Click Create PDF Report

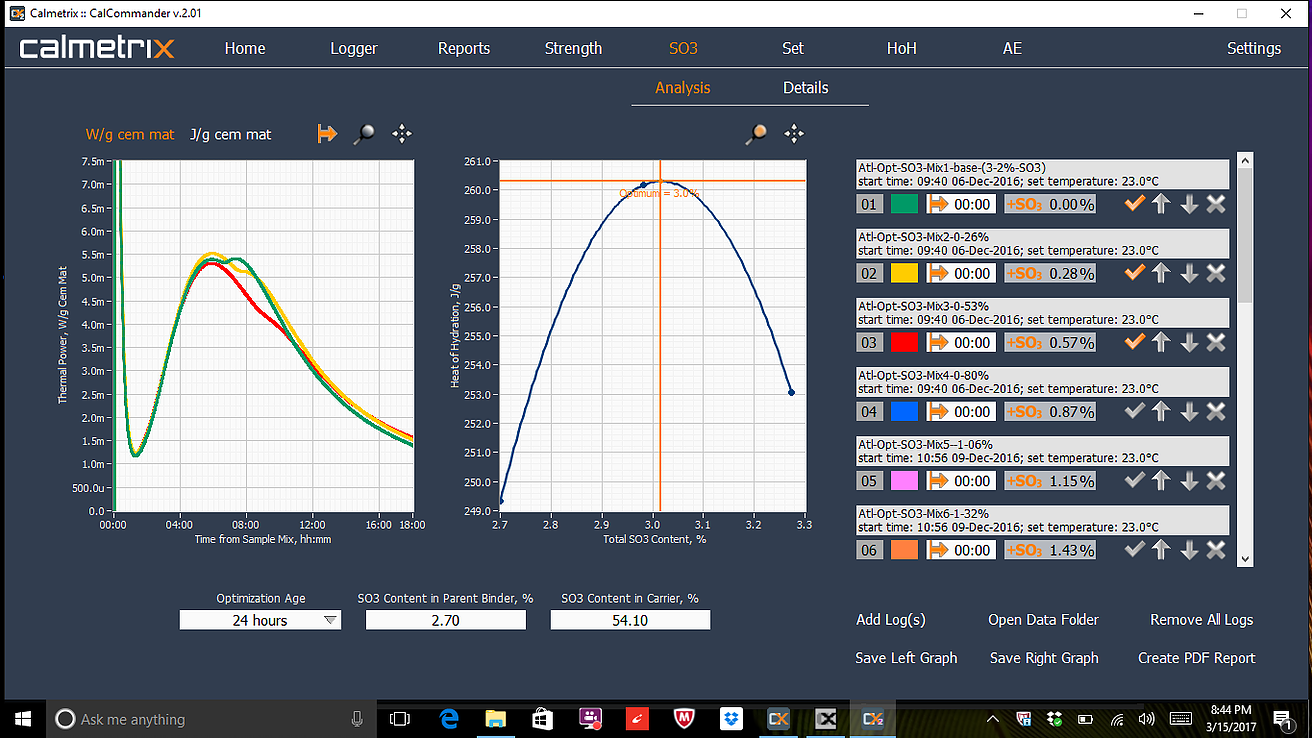click(1196, 658)
